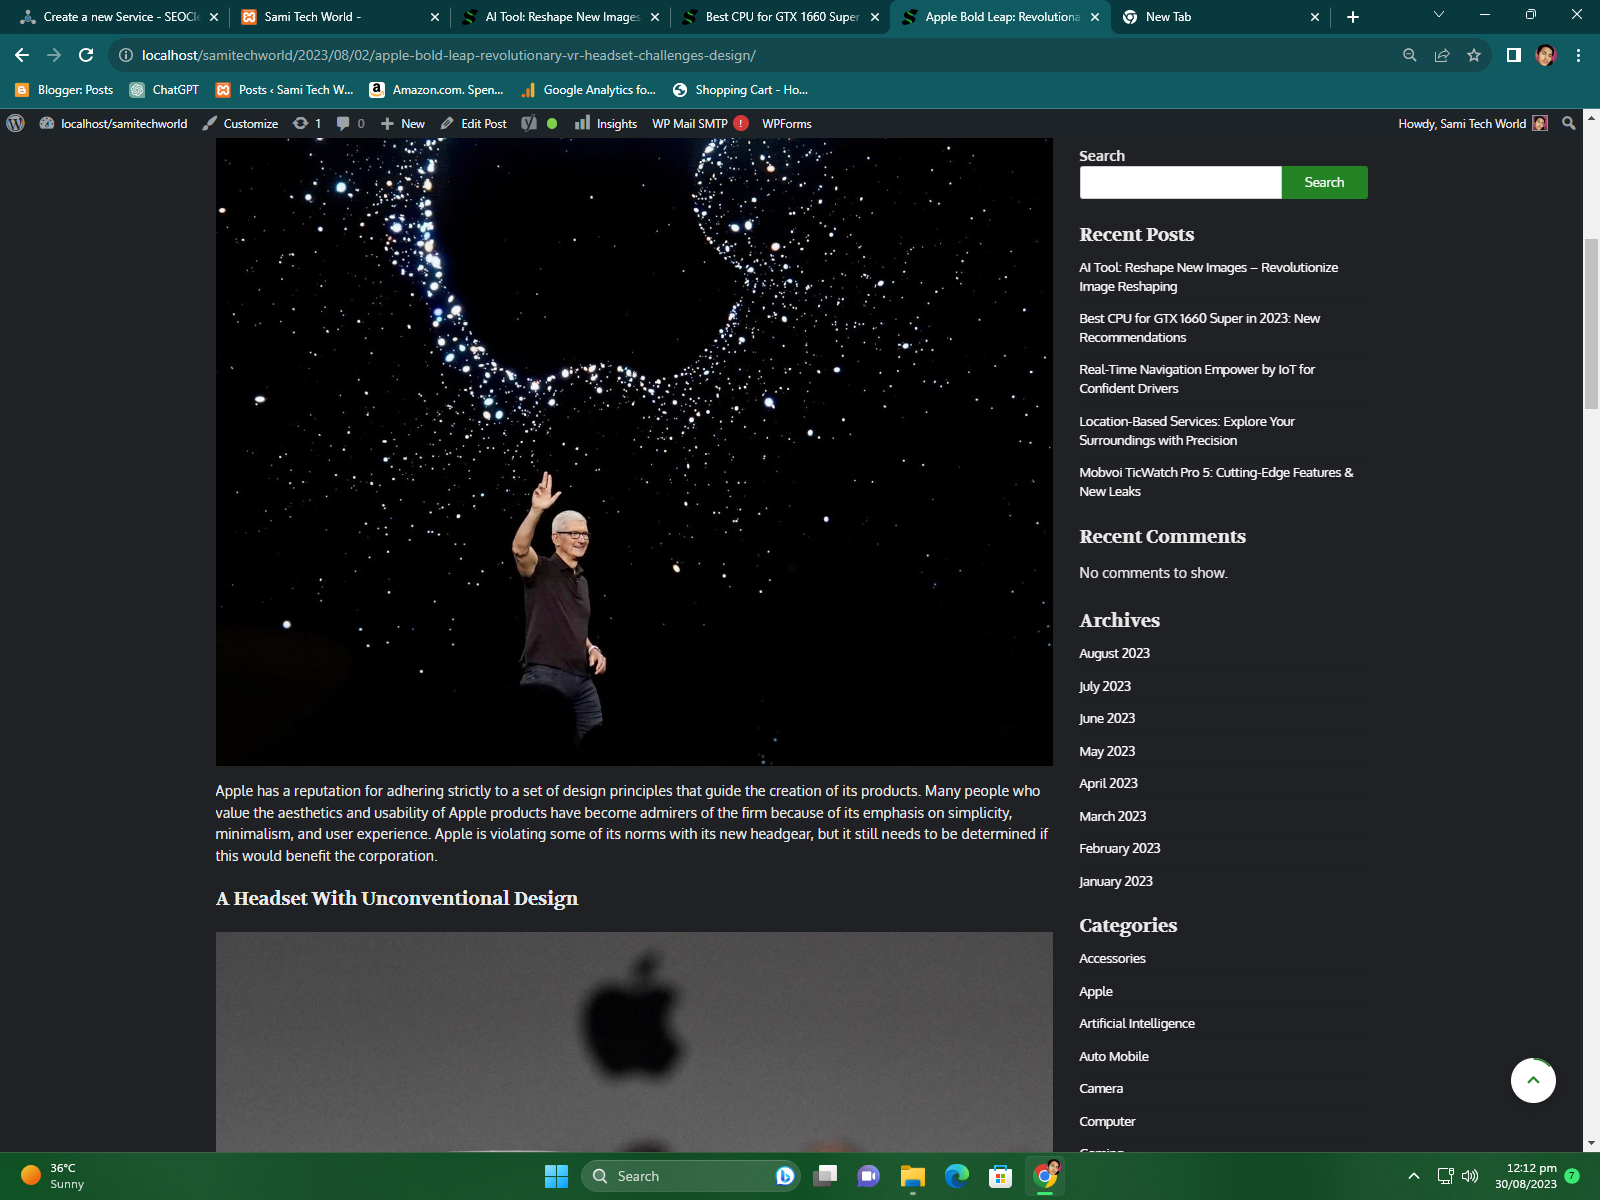
Task: Bookmark this page with the star icon
Action: (x=1473, y=55)
